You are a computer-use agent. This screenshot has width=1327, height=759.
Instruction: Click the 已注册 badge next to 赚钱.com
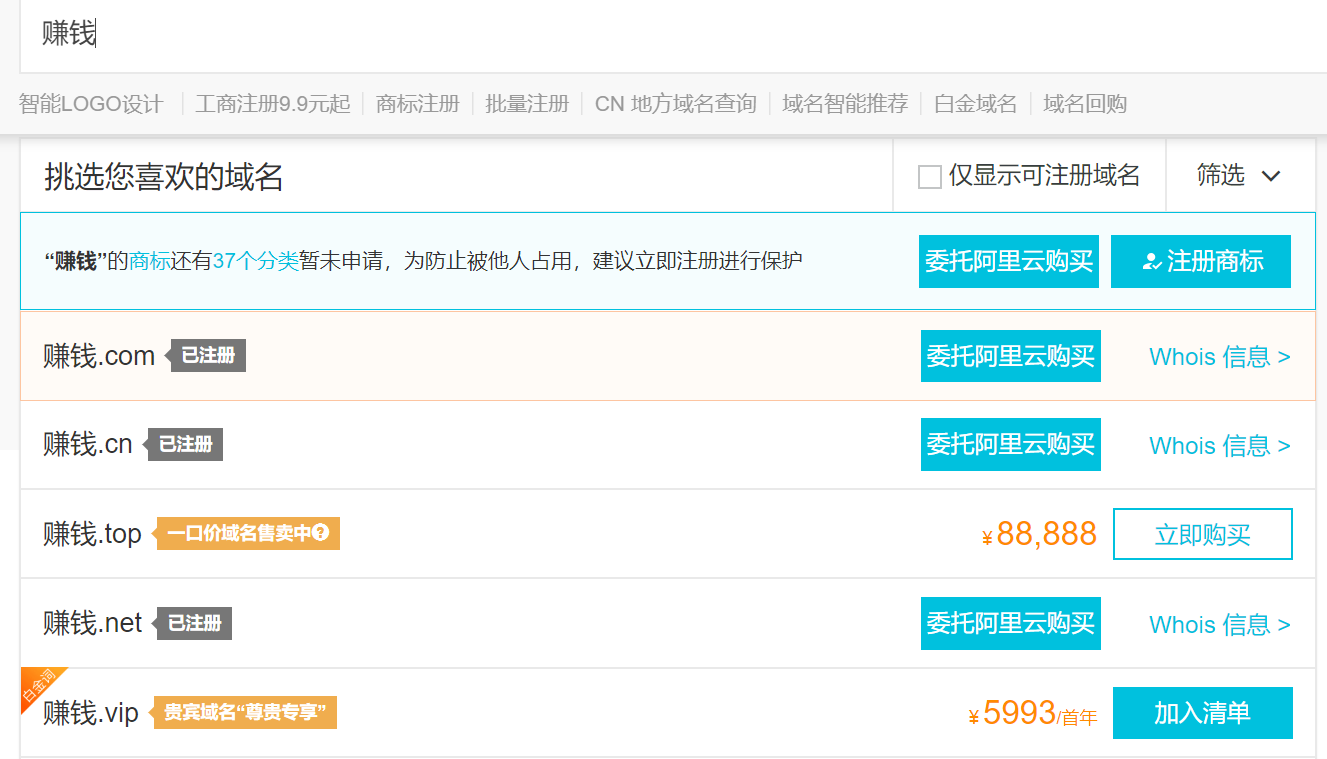204,356
